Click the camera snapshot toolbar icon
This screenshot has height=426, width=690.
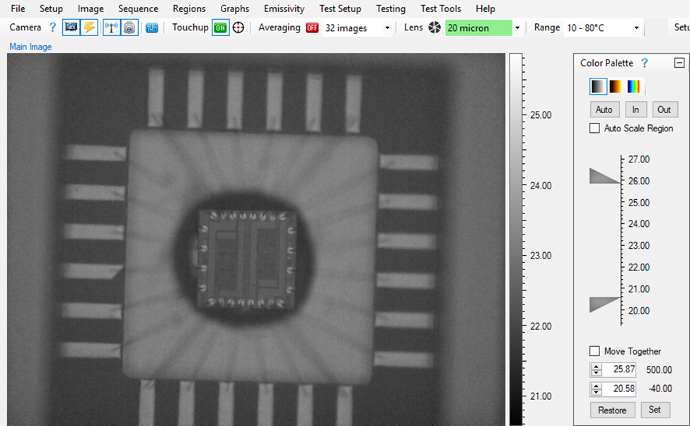tap(130, 28)
